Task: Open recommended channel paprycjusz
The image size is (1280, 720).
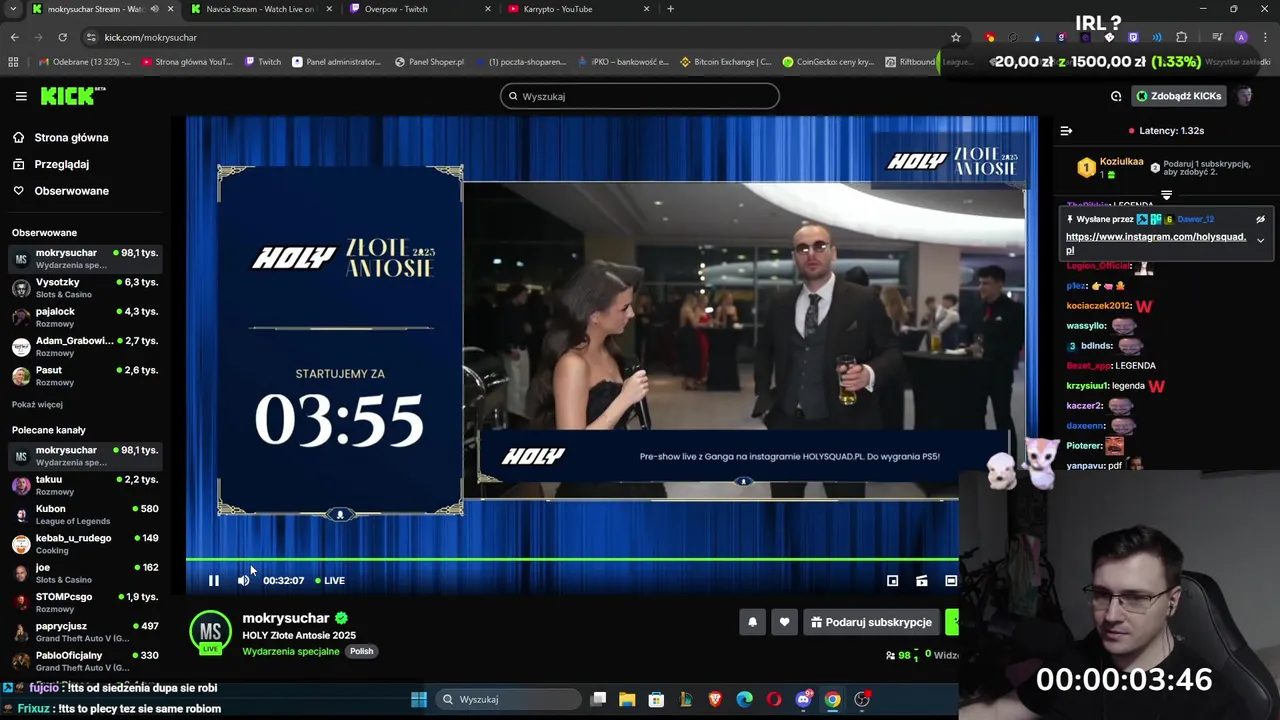Action: coord(85,632)
